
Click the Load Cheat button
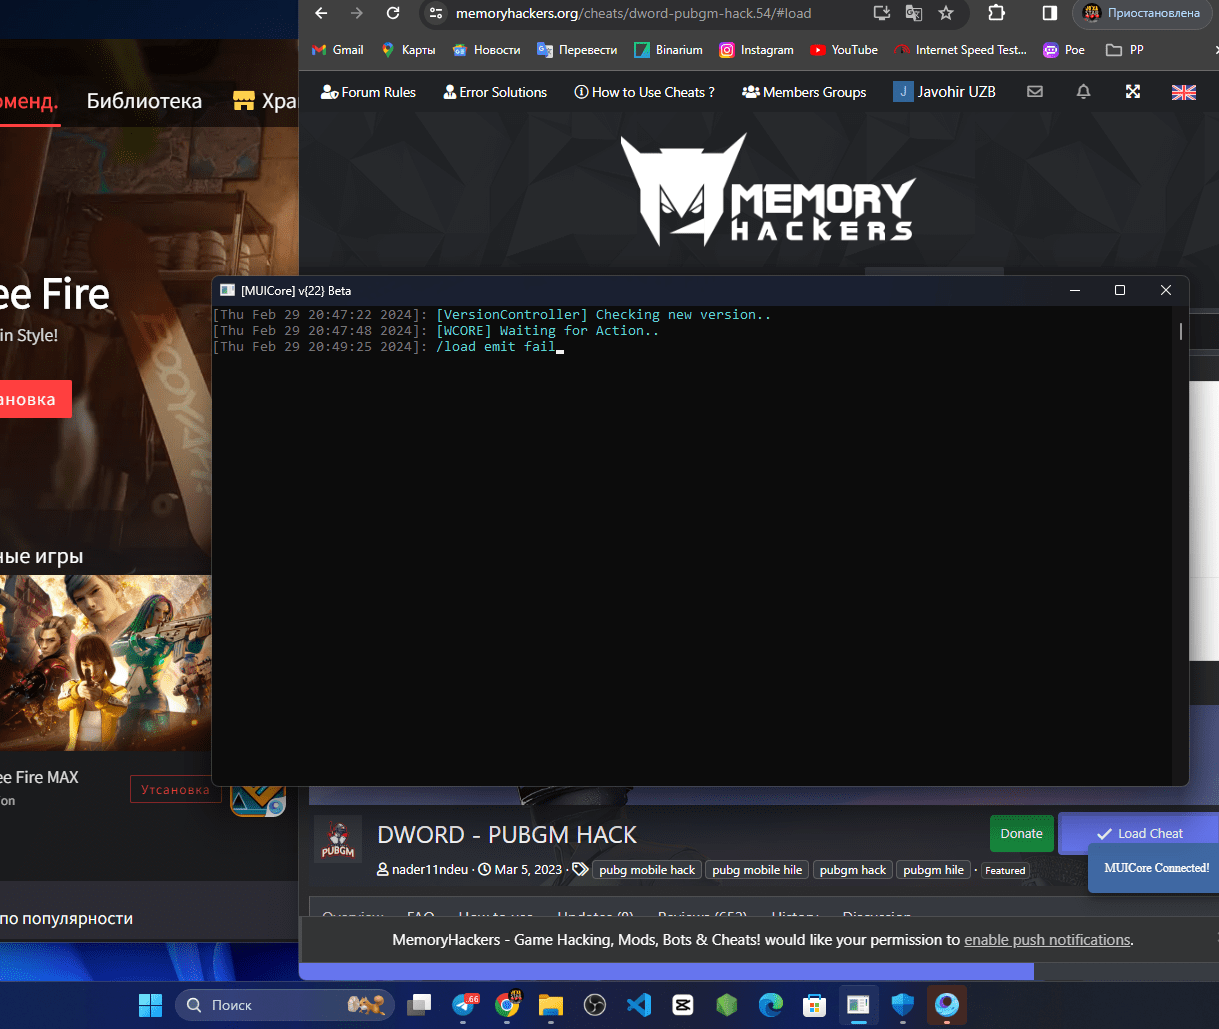1139,833
